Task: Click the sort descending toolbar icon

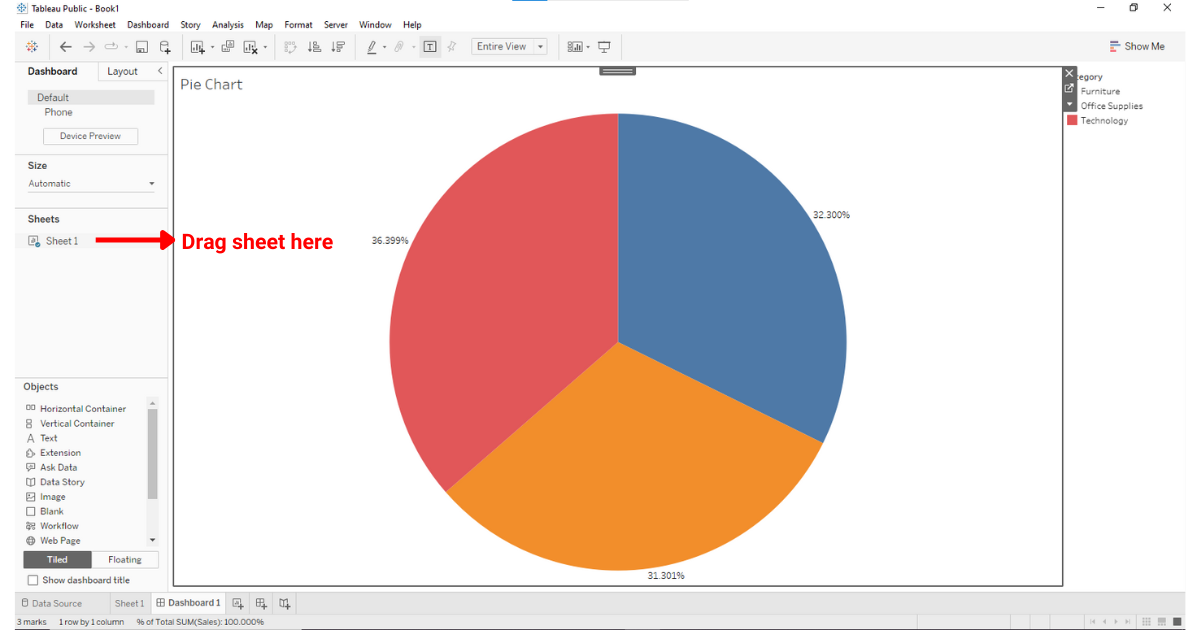Action: pyautogui.click(x=339, y=46)
